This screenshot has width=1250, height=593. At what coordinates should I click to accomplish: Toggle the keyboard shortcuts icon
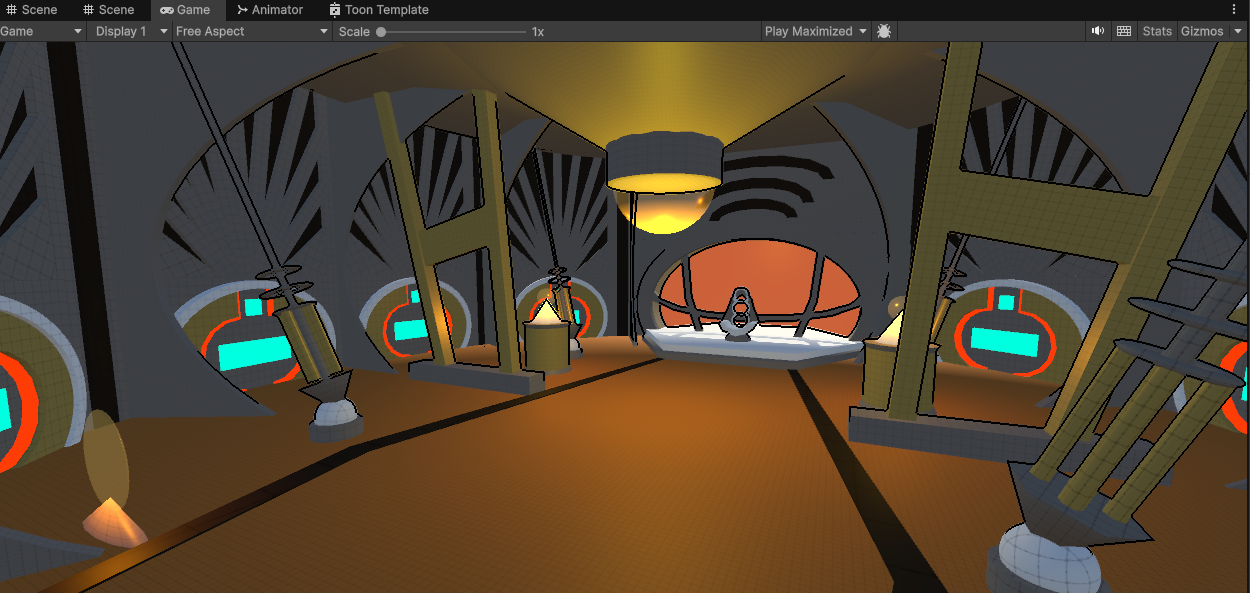pyautogui.click(x=1124, y=31)
